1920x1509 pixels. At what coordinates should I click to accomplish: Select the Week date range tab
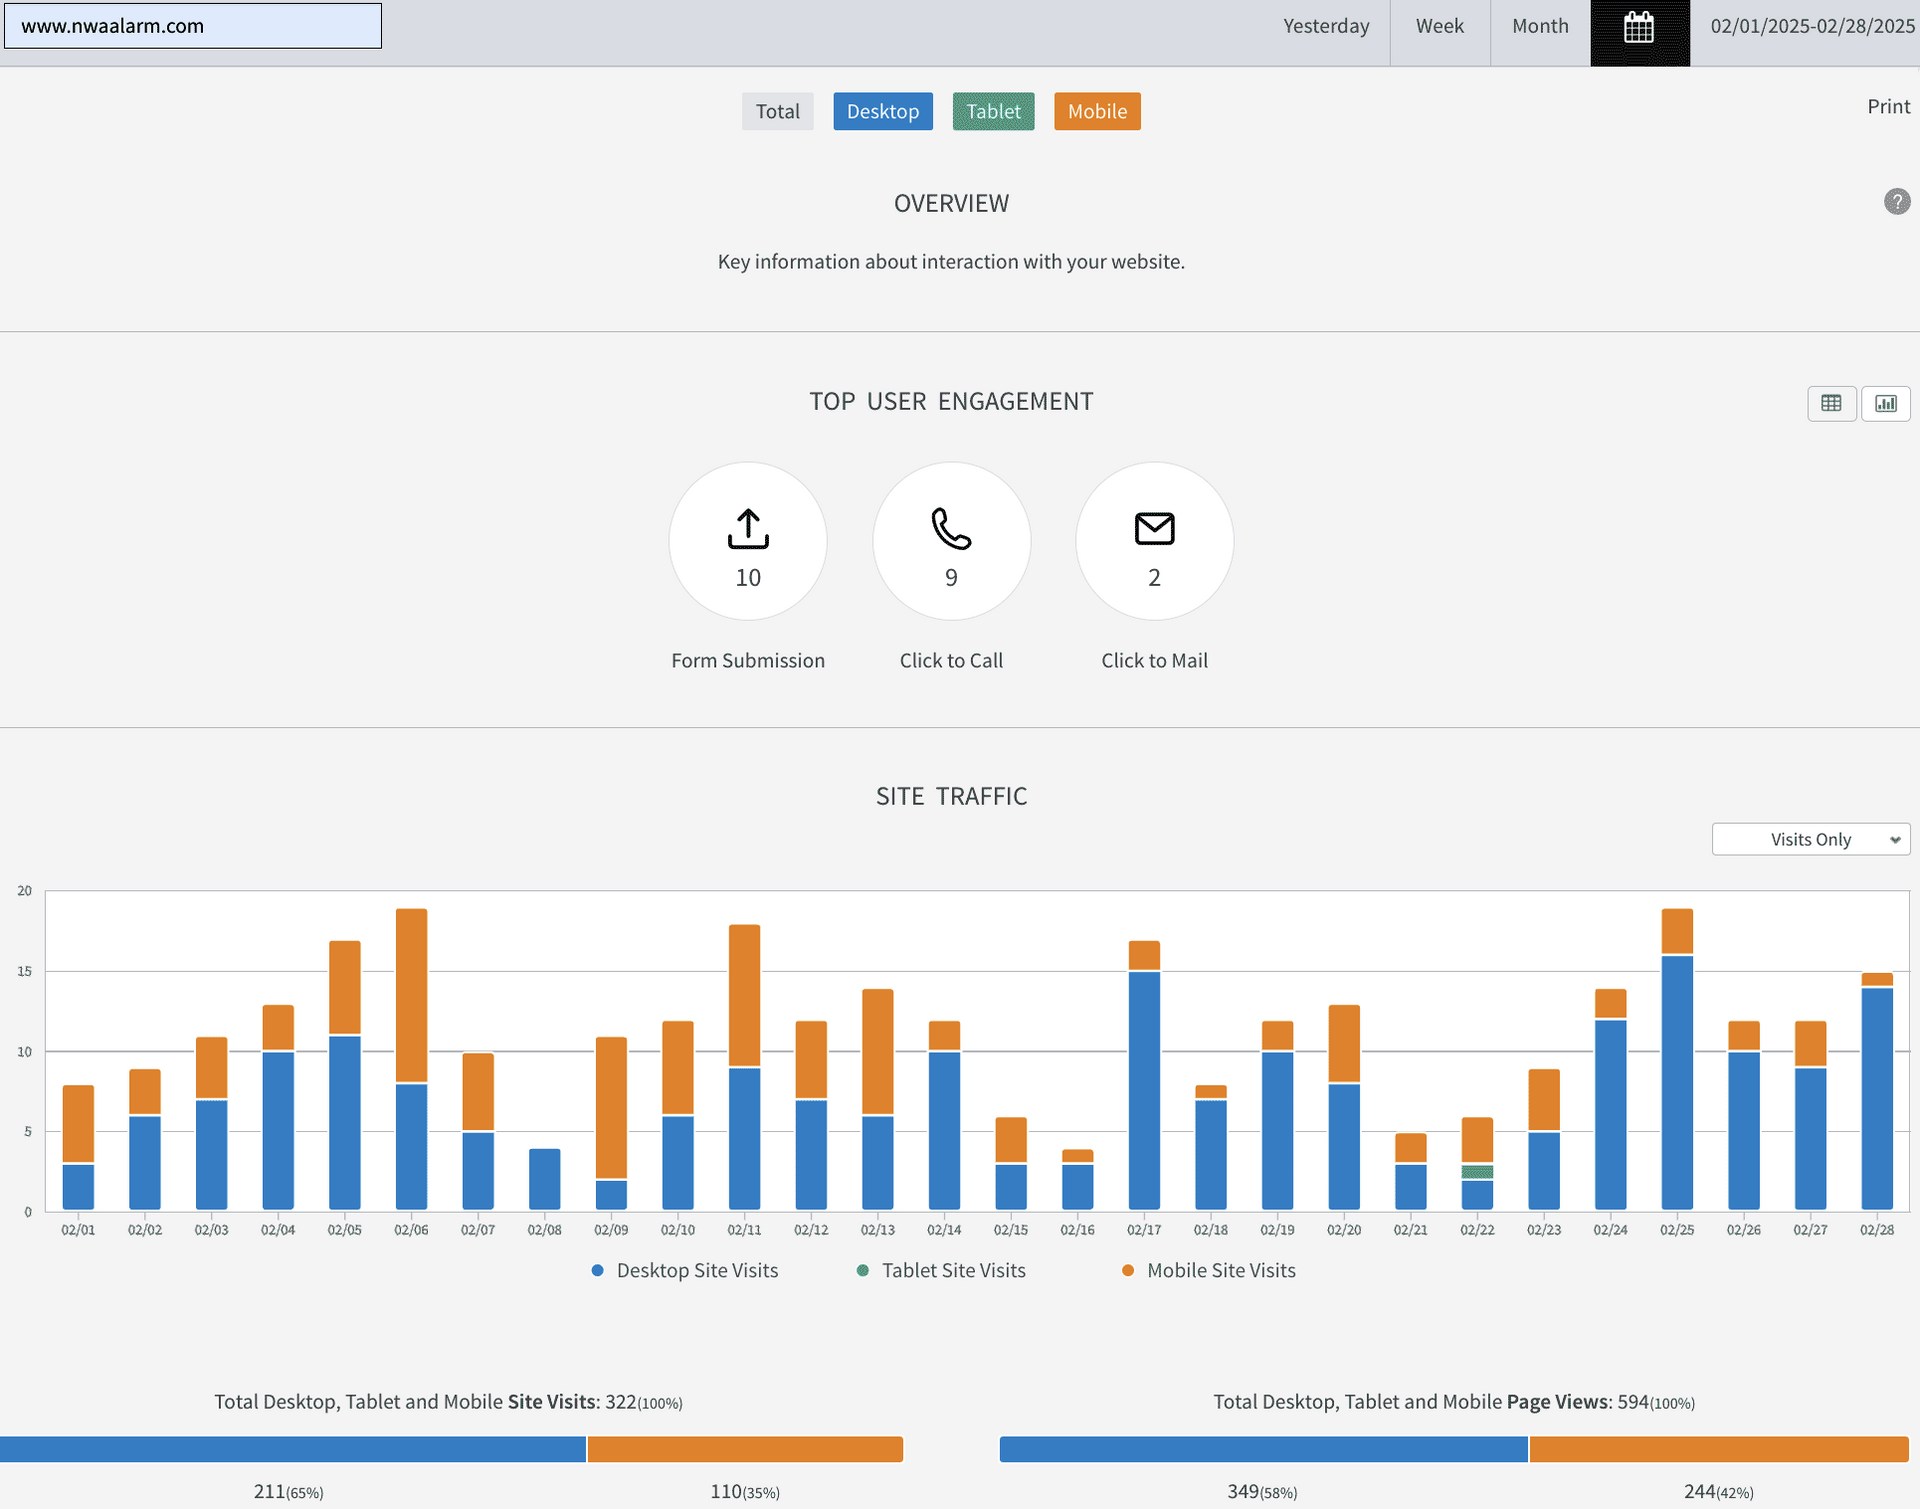tap(1439, 27)
